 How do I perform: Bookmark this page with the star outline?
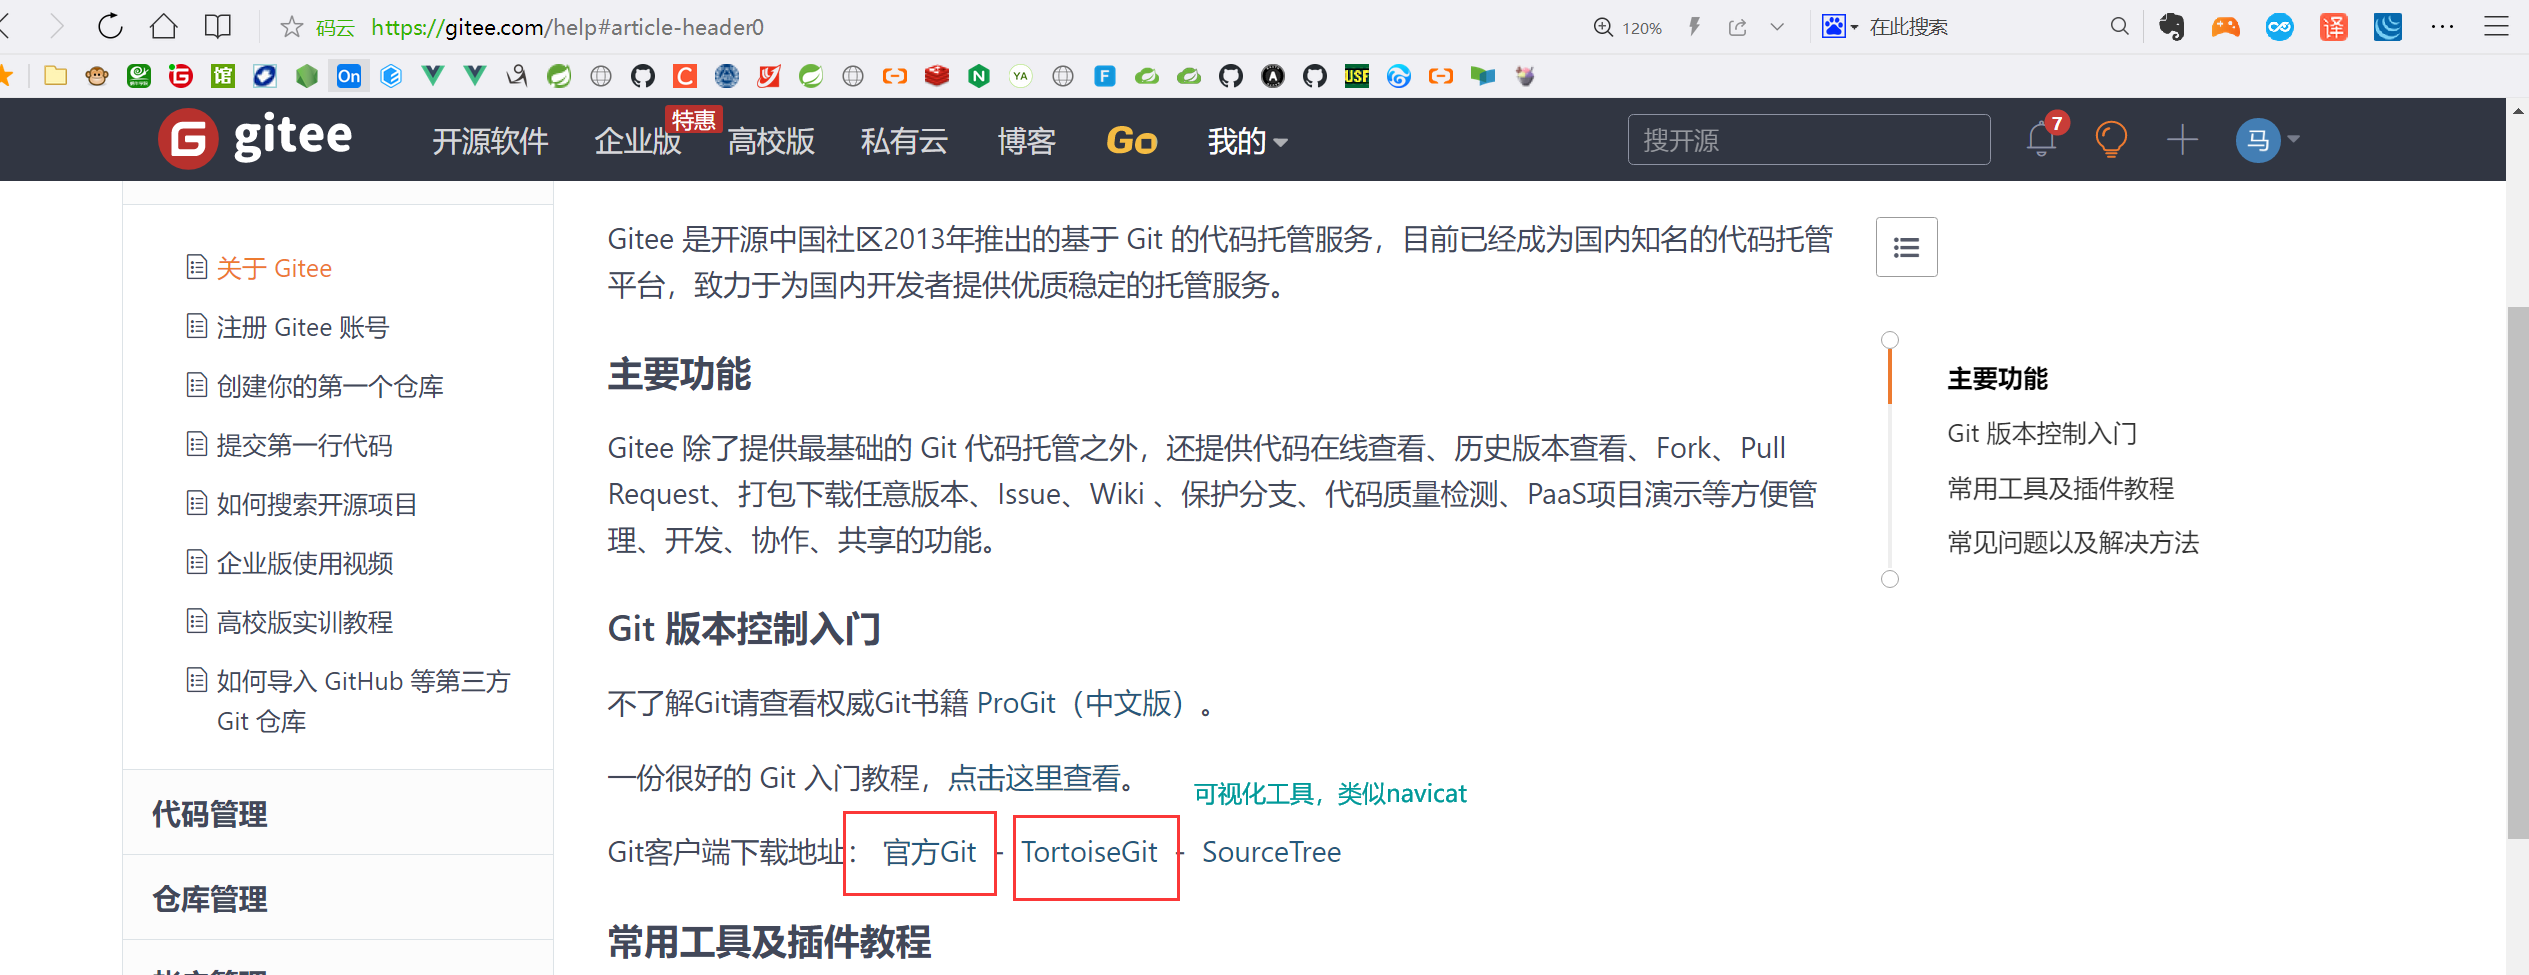click(x=291, y=27)
